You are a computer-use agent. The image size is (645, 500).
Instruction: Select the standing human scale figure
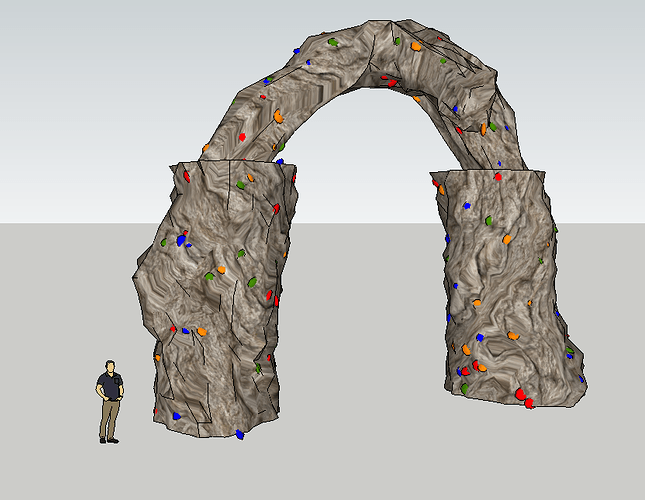pyautogui.click(x=110, y=402)
